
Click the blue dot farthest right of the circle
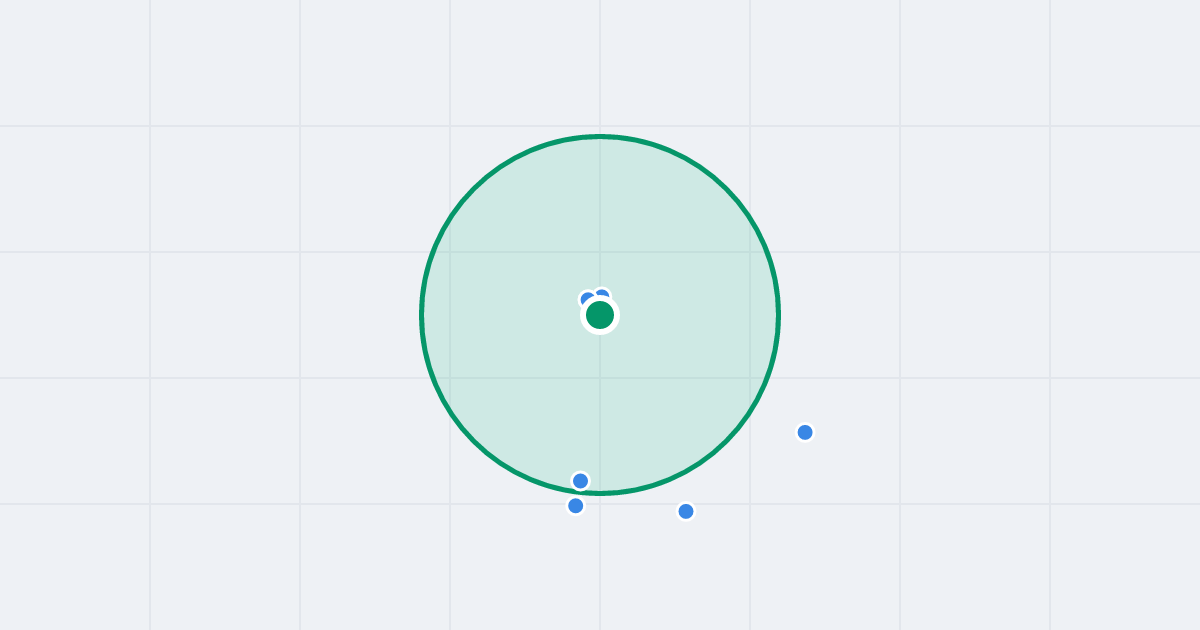click(805, 432)
